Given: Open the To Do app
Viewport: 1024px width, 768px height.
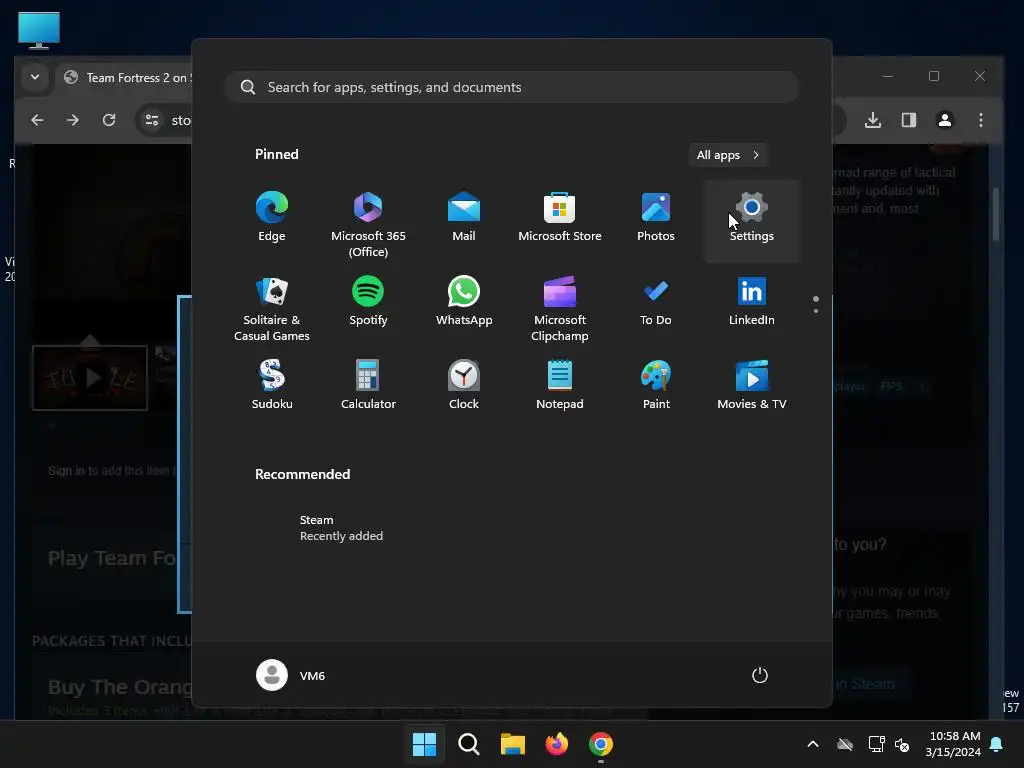Looking at the screenshot, I should point(656,302).
